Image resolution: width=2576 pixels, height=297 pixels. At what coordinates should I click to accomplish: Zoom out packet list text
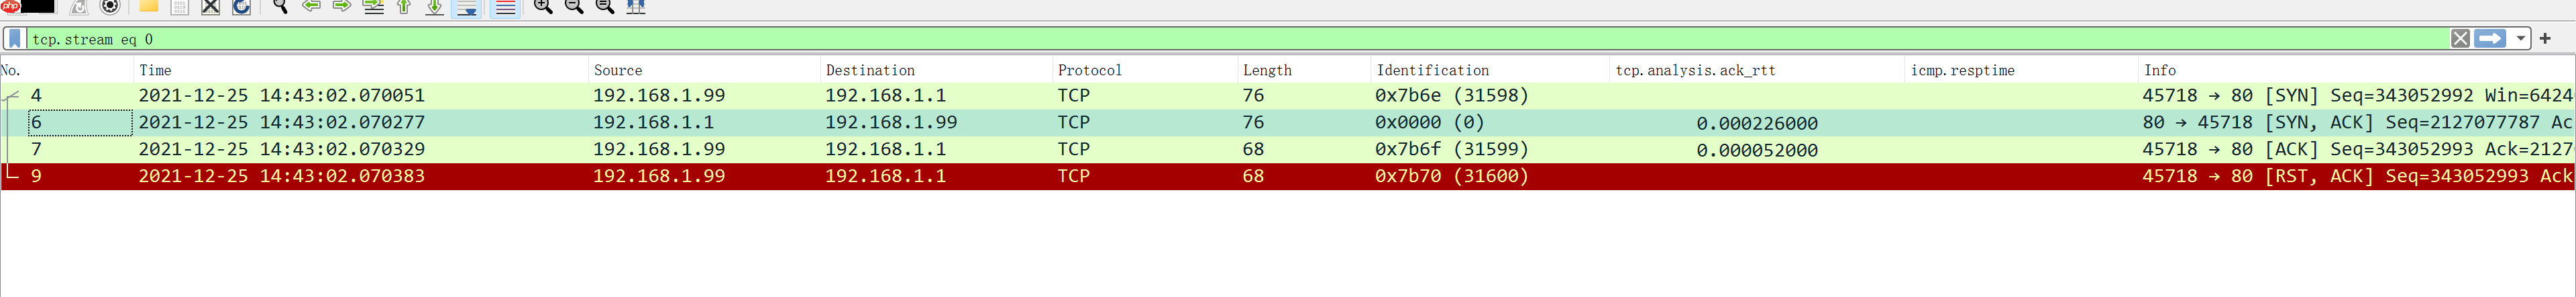pos(574,6)
